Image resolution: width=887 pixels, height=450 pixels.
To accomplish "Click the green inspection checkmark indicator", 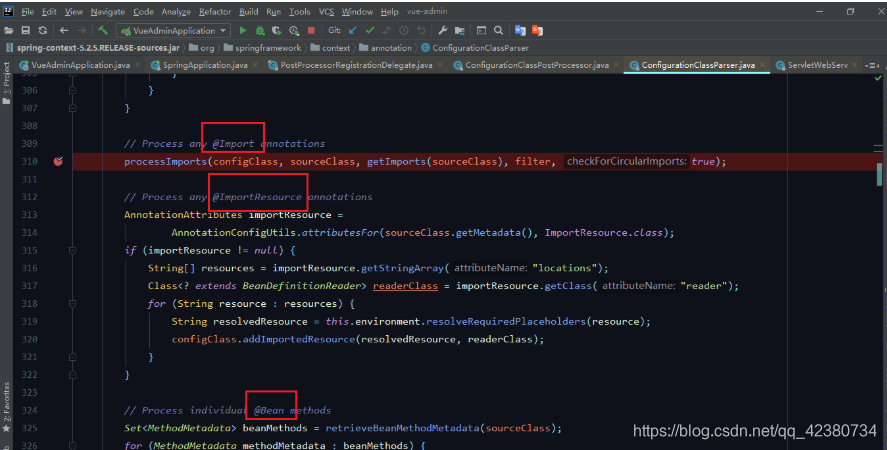I will (878, 78).
